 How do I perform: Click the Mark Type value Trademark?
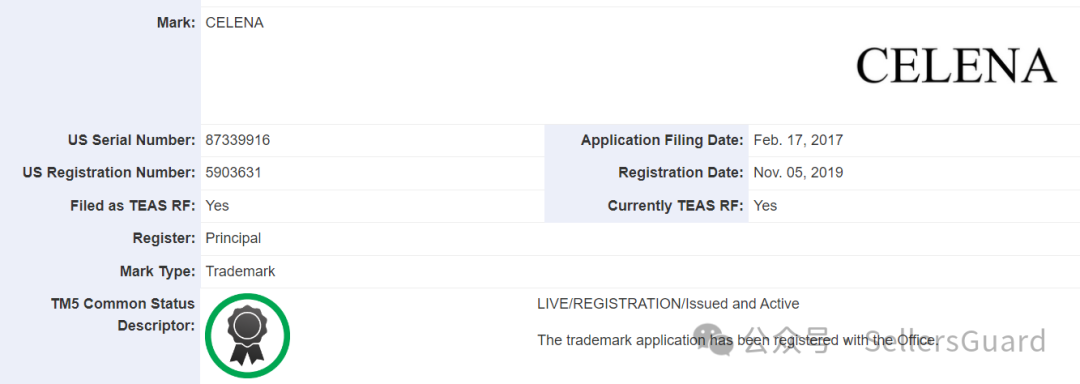[240, 271]
